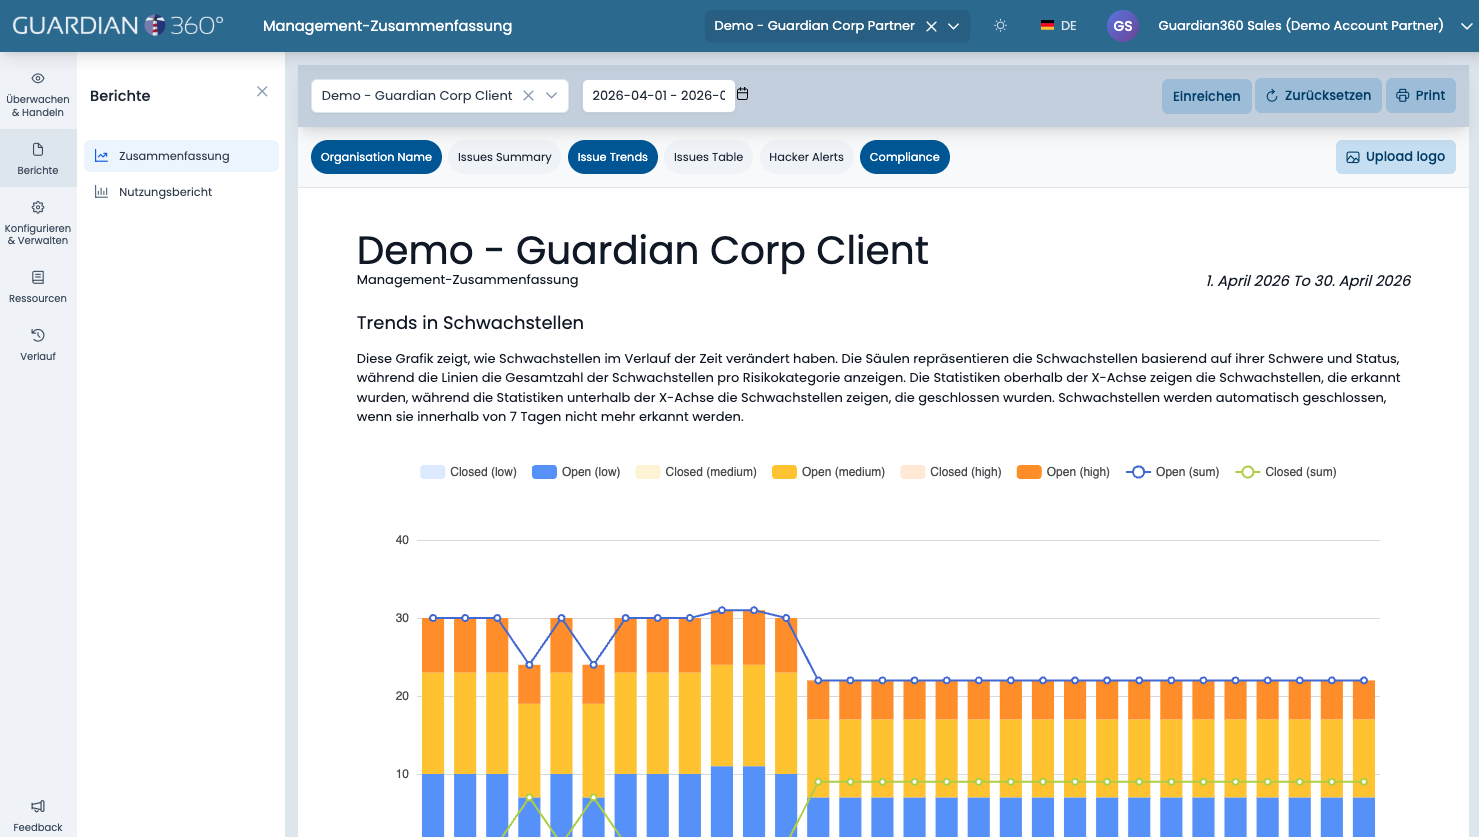This screenshot has width=1479, height=837.
Task: Click the Print button
Action: point(1421,96)
